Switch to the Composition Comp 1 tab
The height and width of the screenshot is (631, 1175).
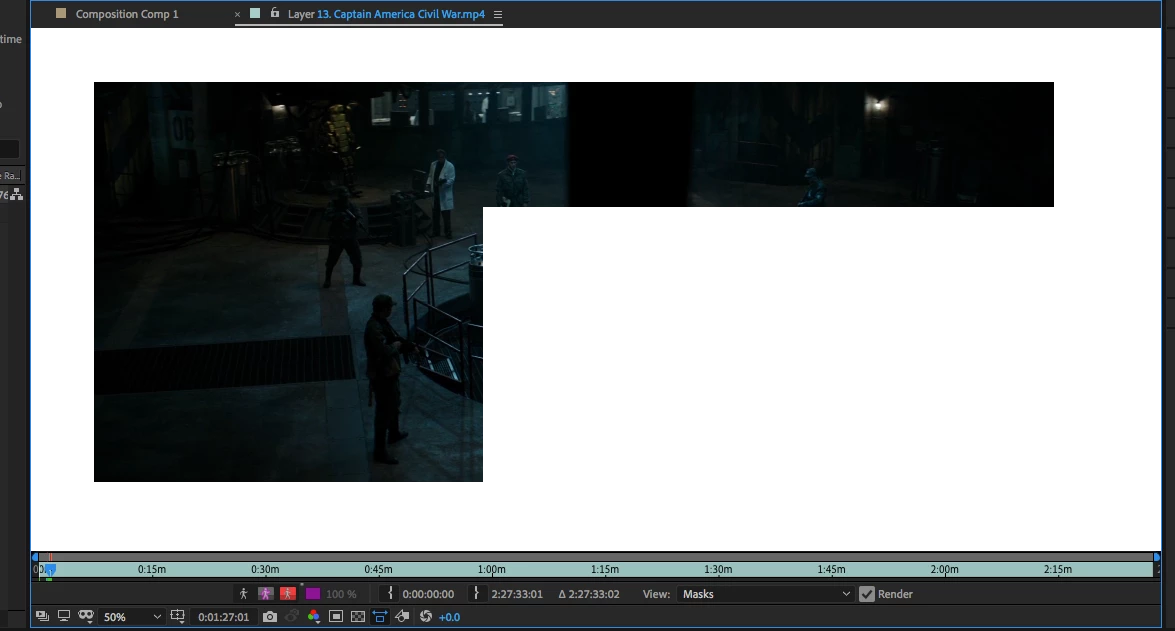click(x=127, y=13)
